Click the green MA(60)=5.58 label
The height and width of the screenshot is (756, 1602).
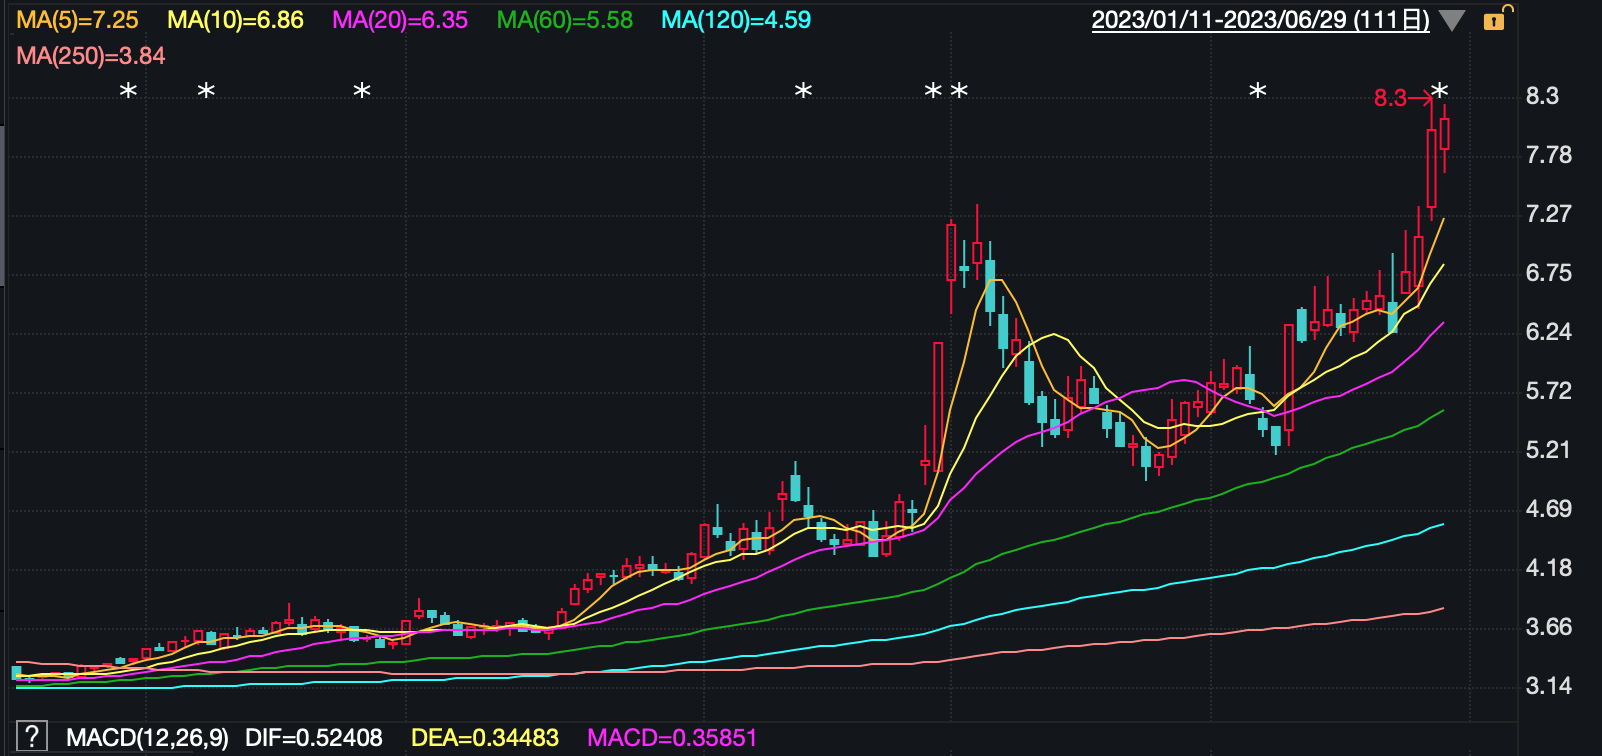point(565,20)
